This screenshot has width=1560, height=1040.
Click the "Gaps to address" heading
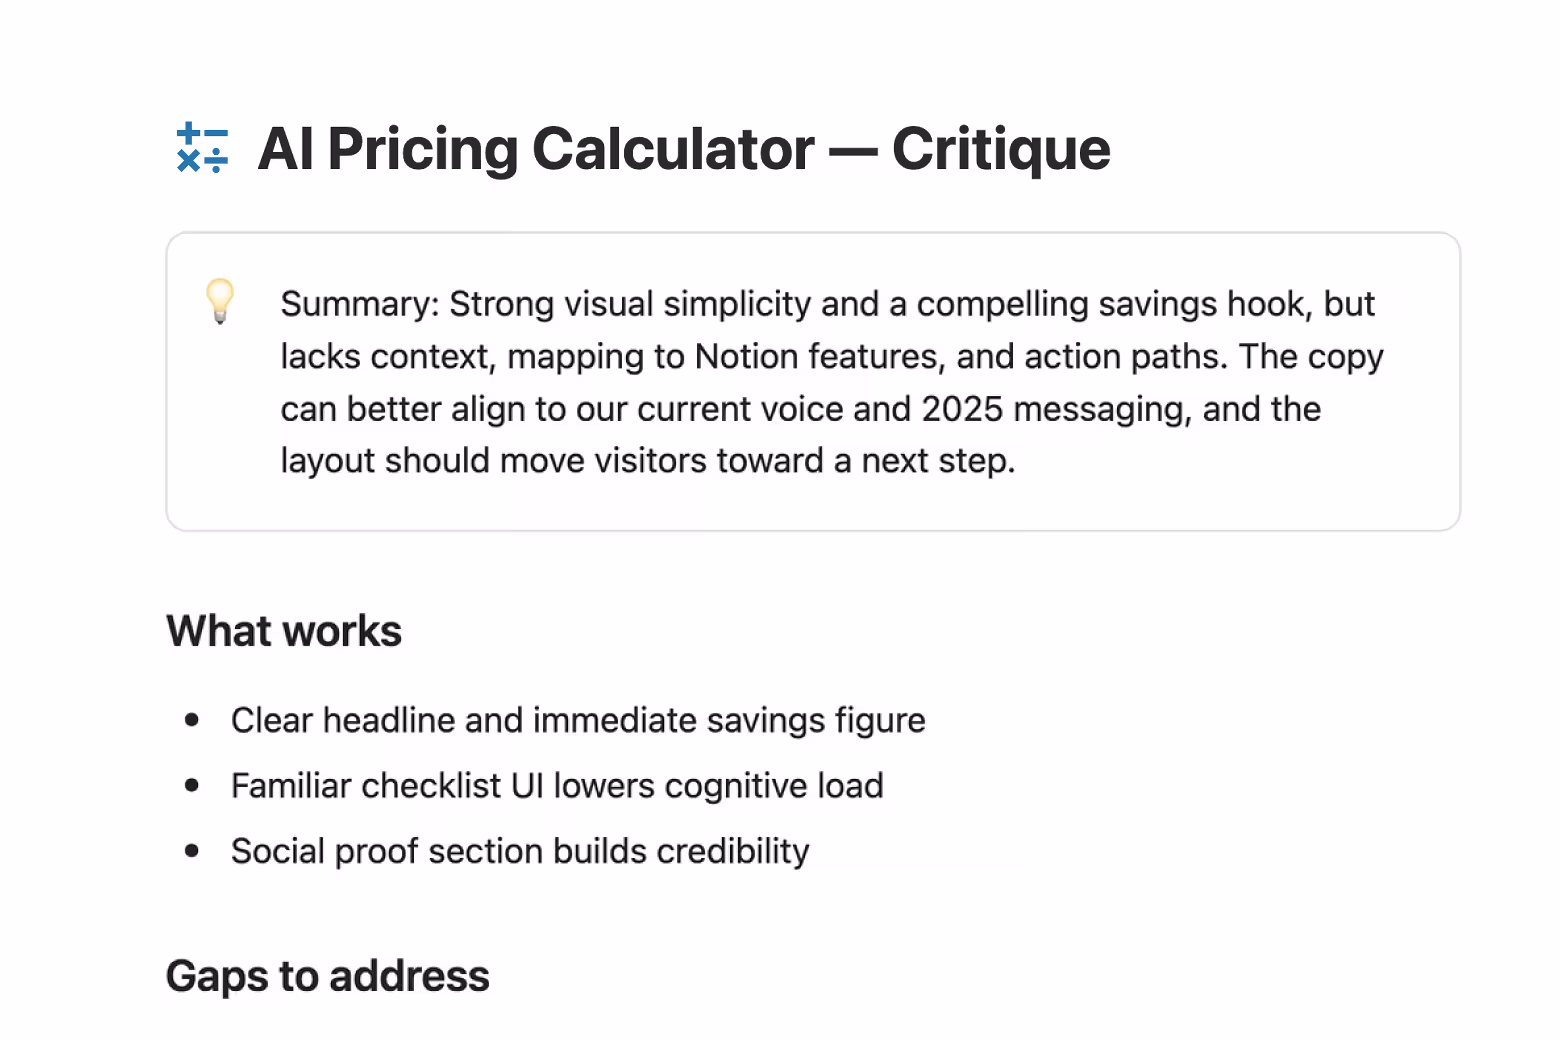328,976
